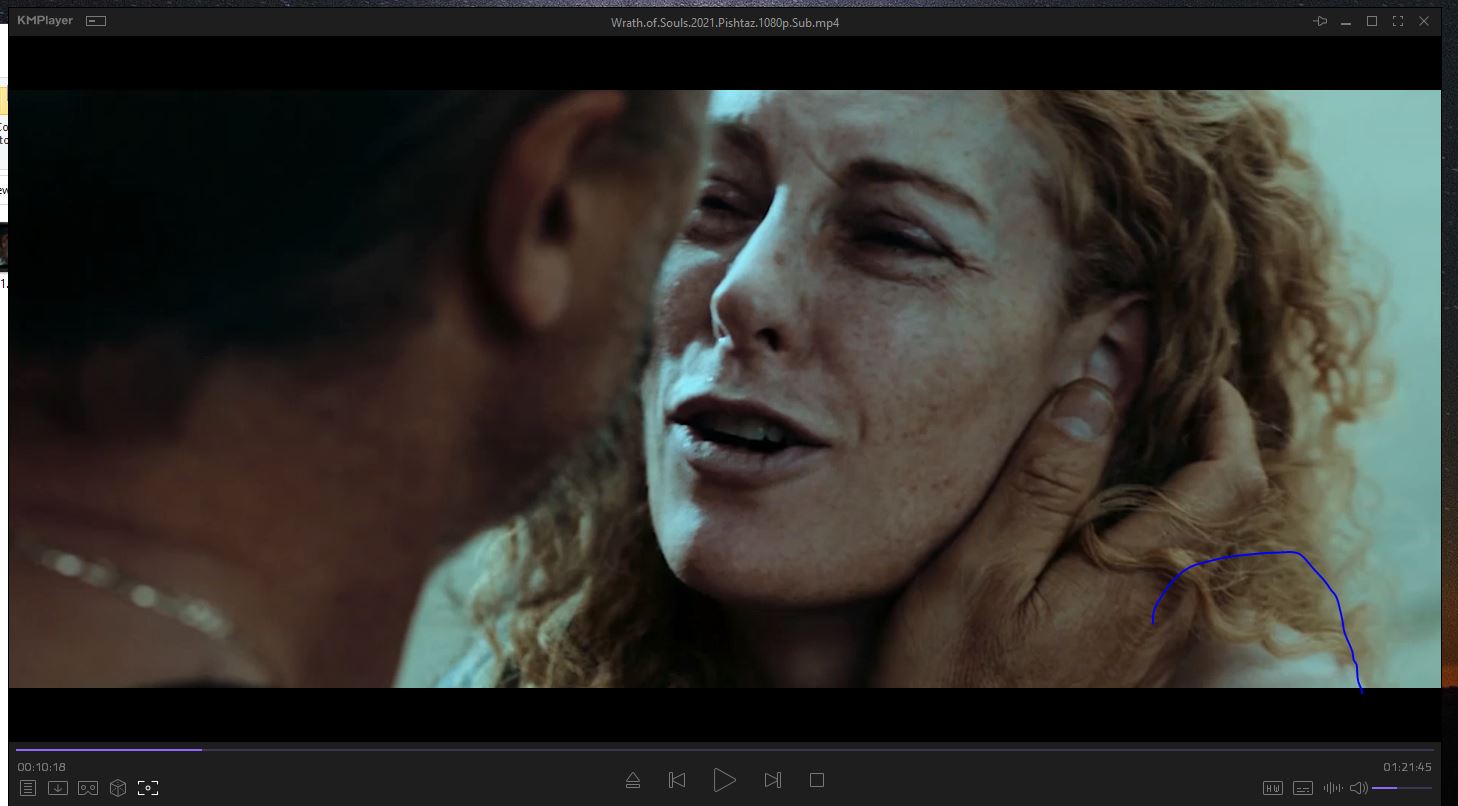Screen dimensions: 1458x806
Task: Click the 3D cube icon
Action: (x=118, y=788)
